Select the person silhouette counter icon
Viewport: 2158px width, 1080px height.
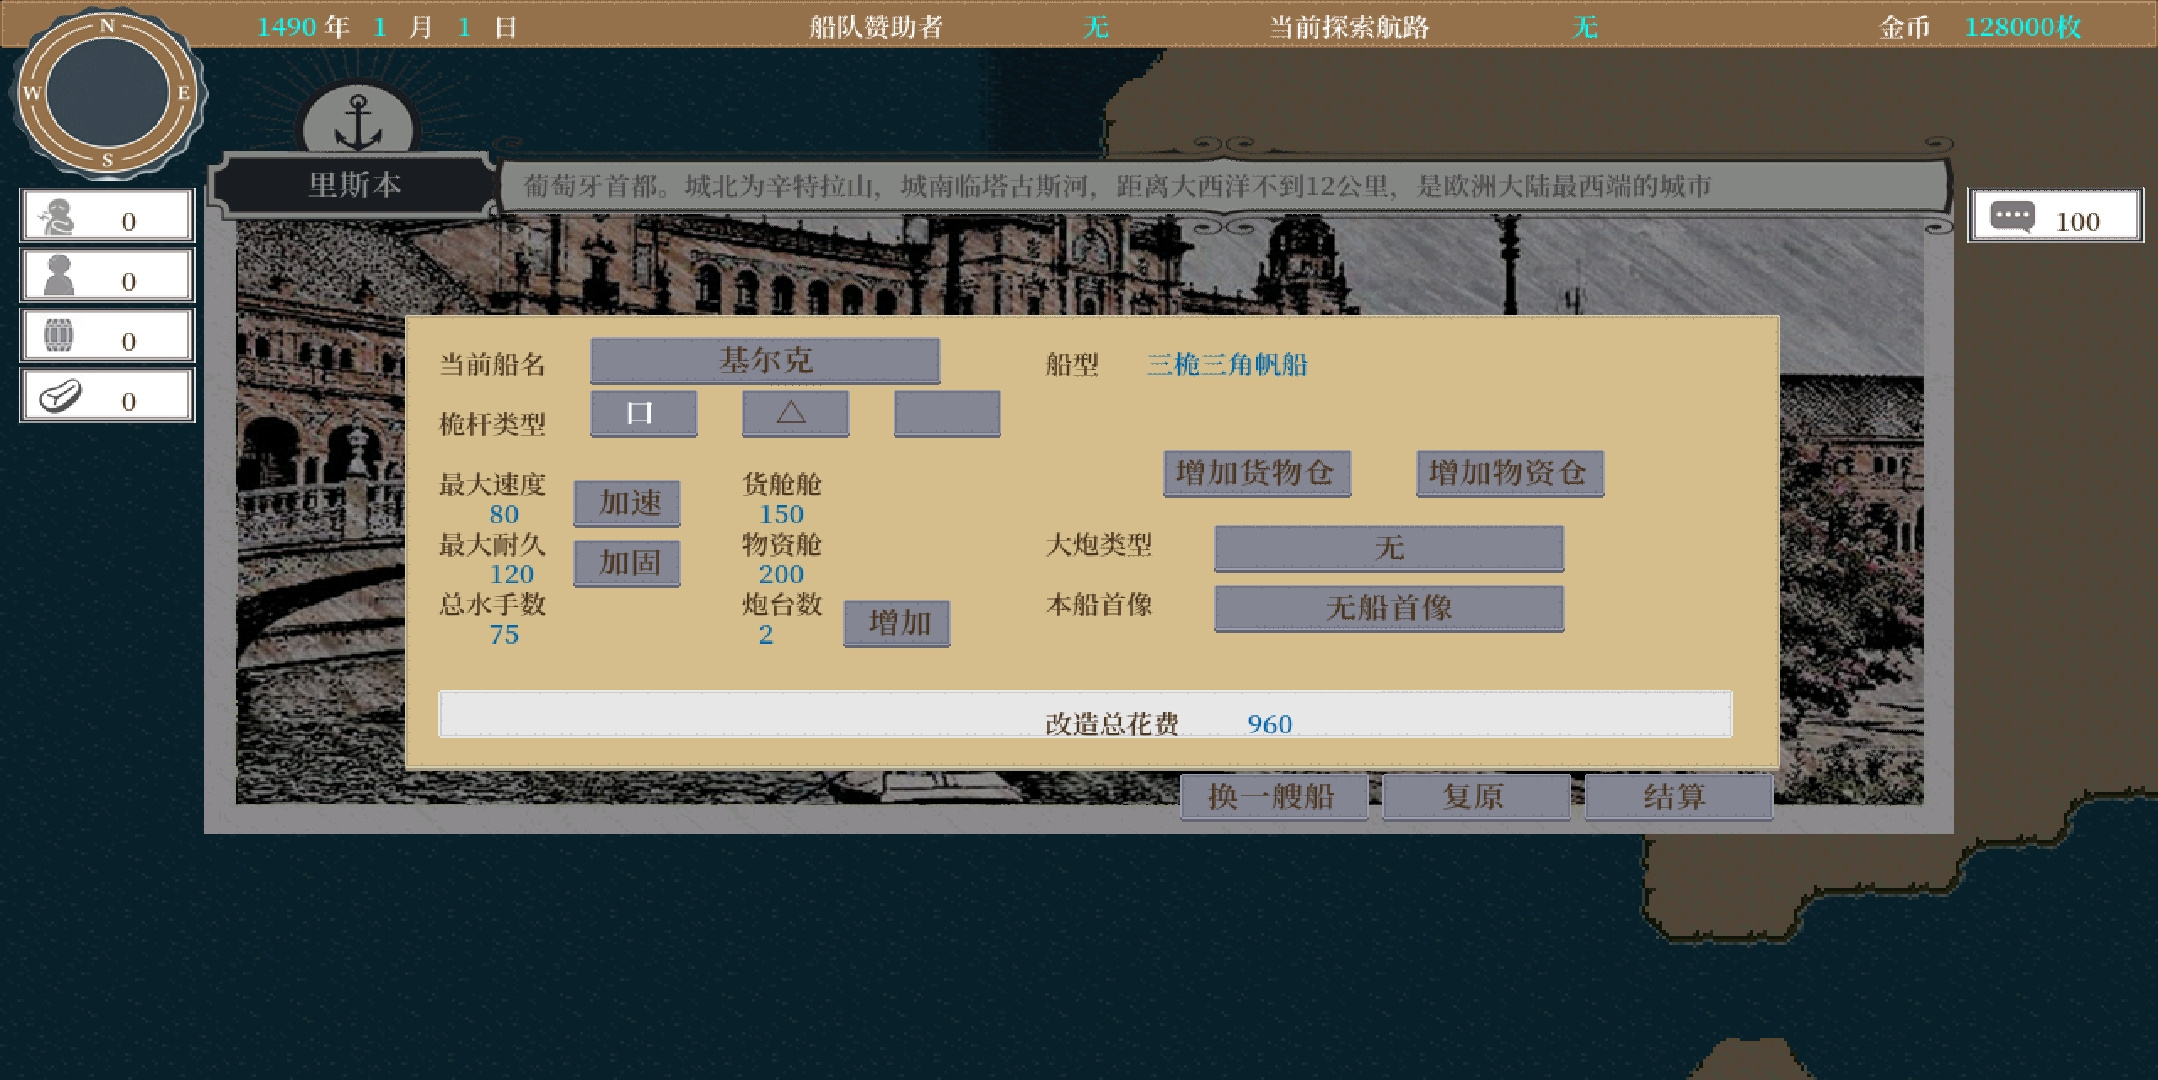click(60, 276)
